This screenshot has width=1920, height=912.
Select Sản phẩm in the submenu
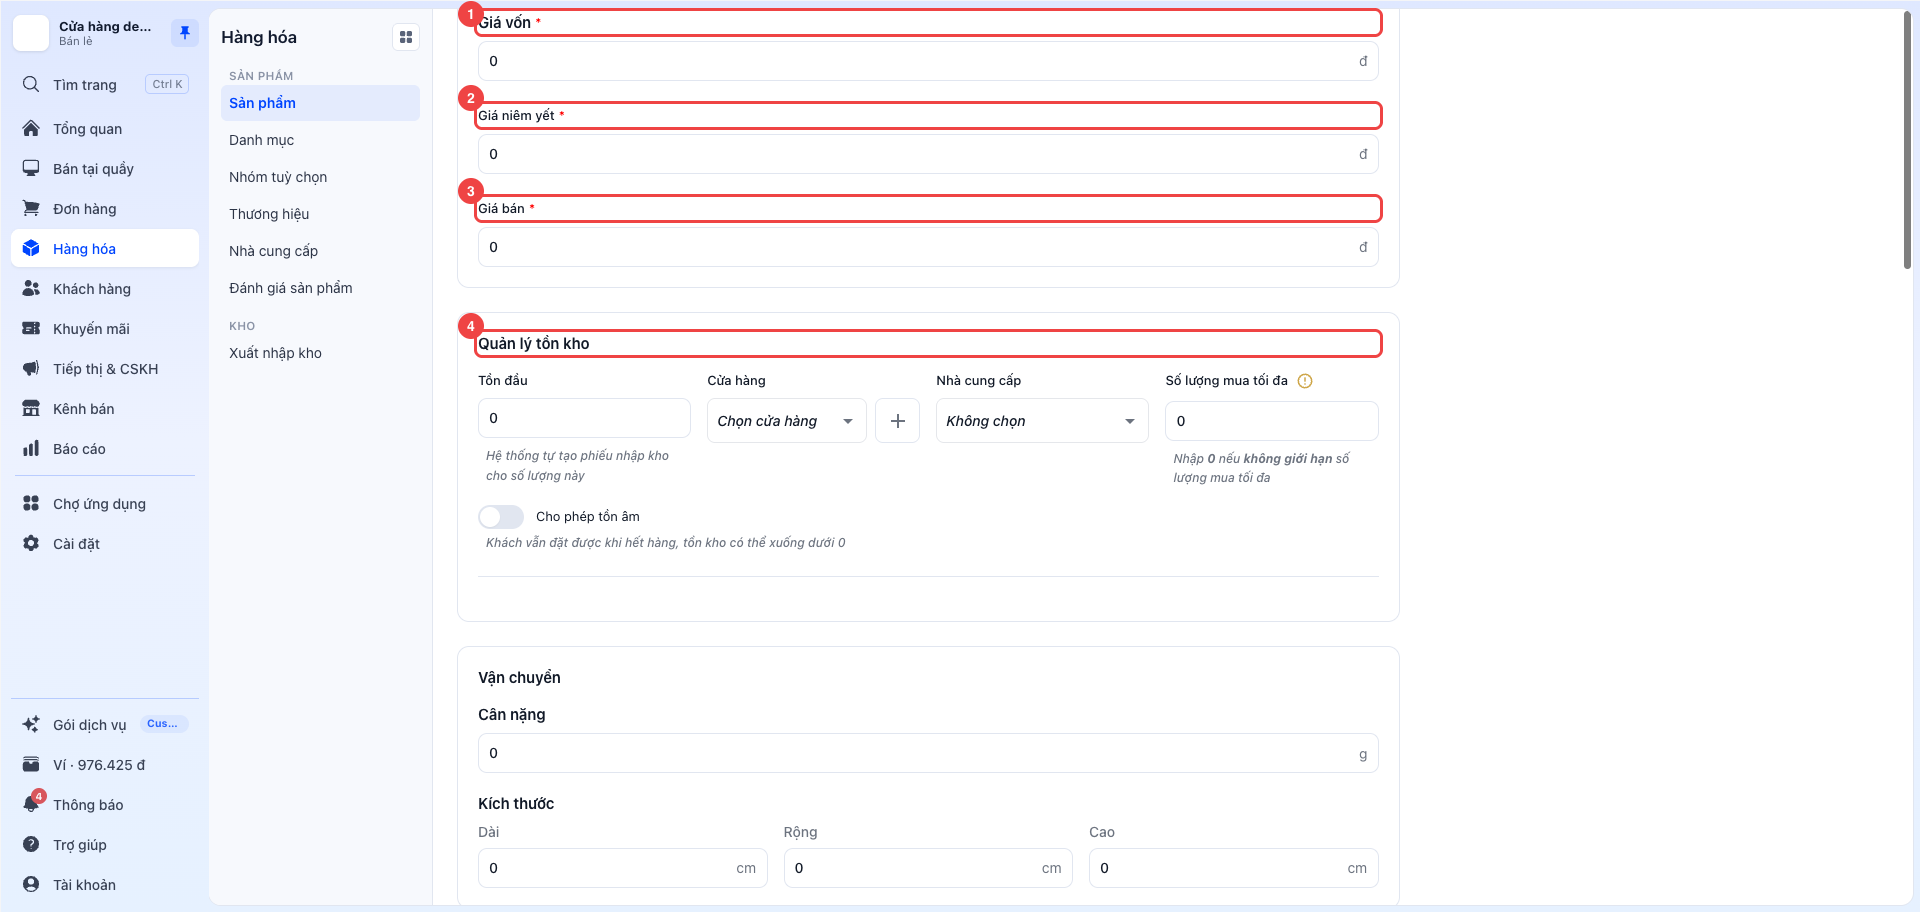pos(320,103)
